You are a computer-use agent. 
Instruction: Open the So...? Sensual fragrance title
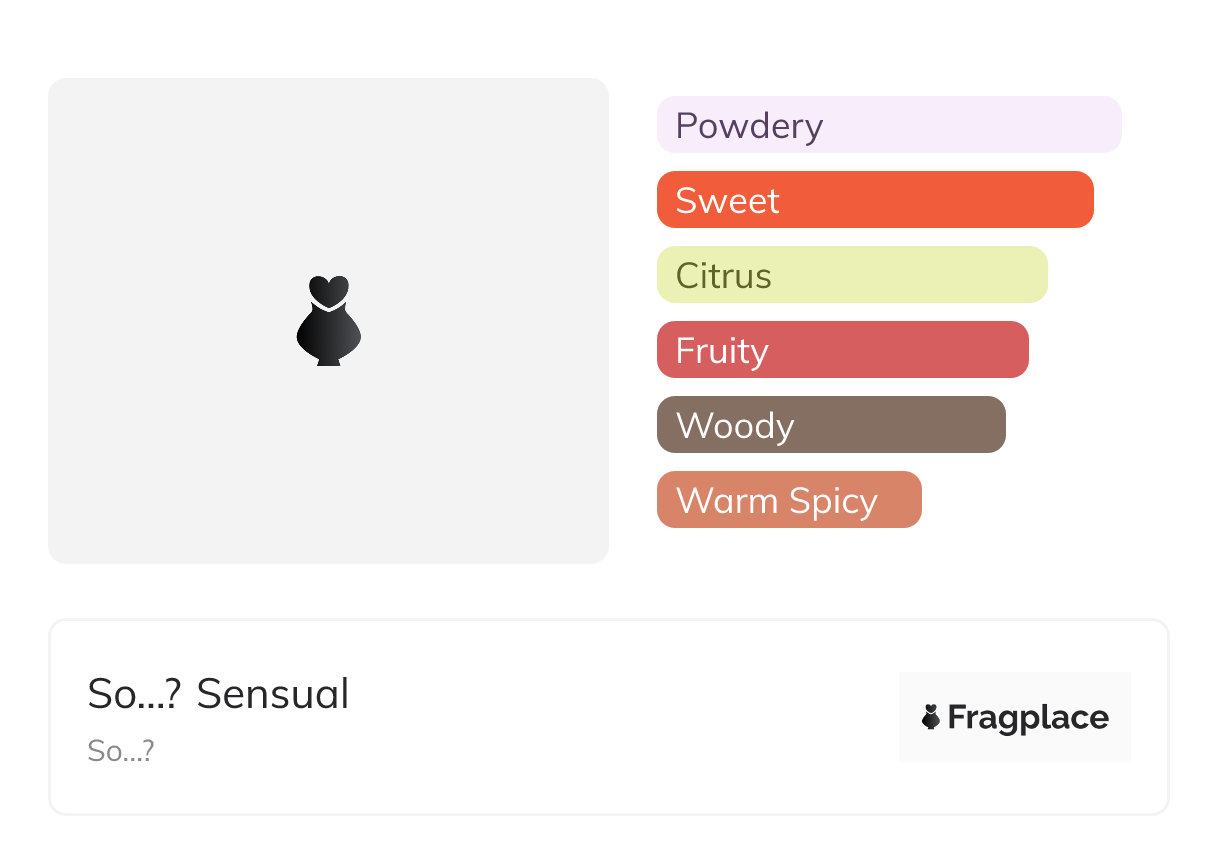click(218, 694)
